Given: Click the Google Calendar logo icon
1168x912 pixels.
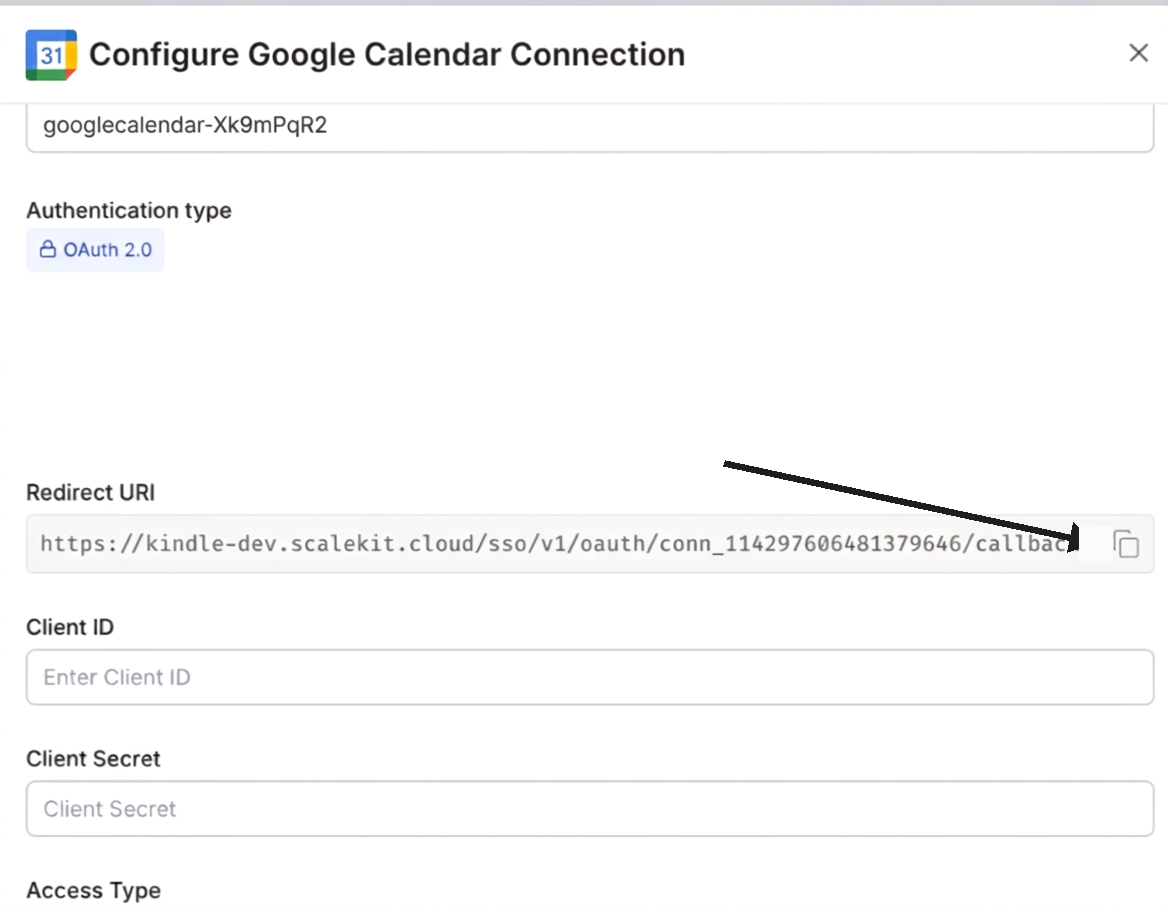Looking at the screenshot, I should (51, 55).
